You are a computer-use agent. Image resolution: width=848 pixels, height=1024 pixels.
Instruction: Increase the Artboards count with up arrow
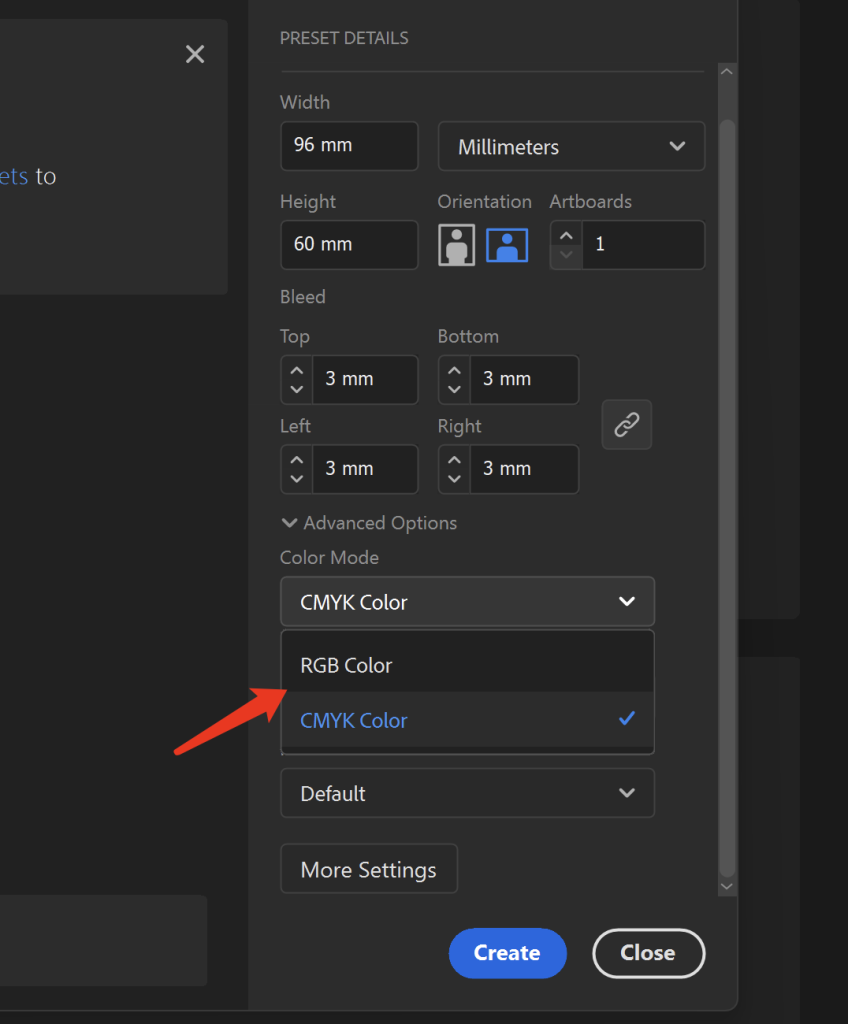click(x=566, y=235)
